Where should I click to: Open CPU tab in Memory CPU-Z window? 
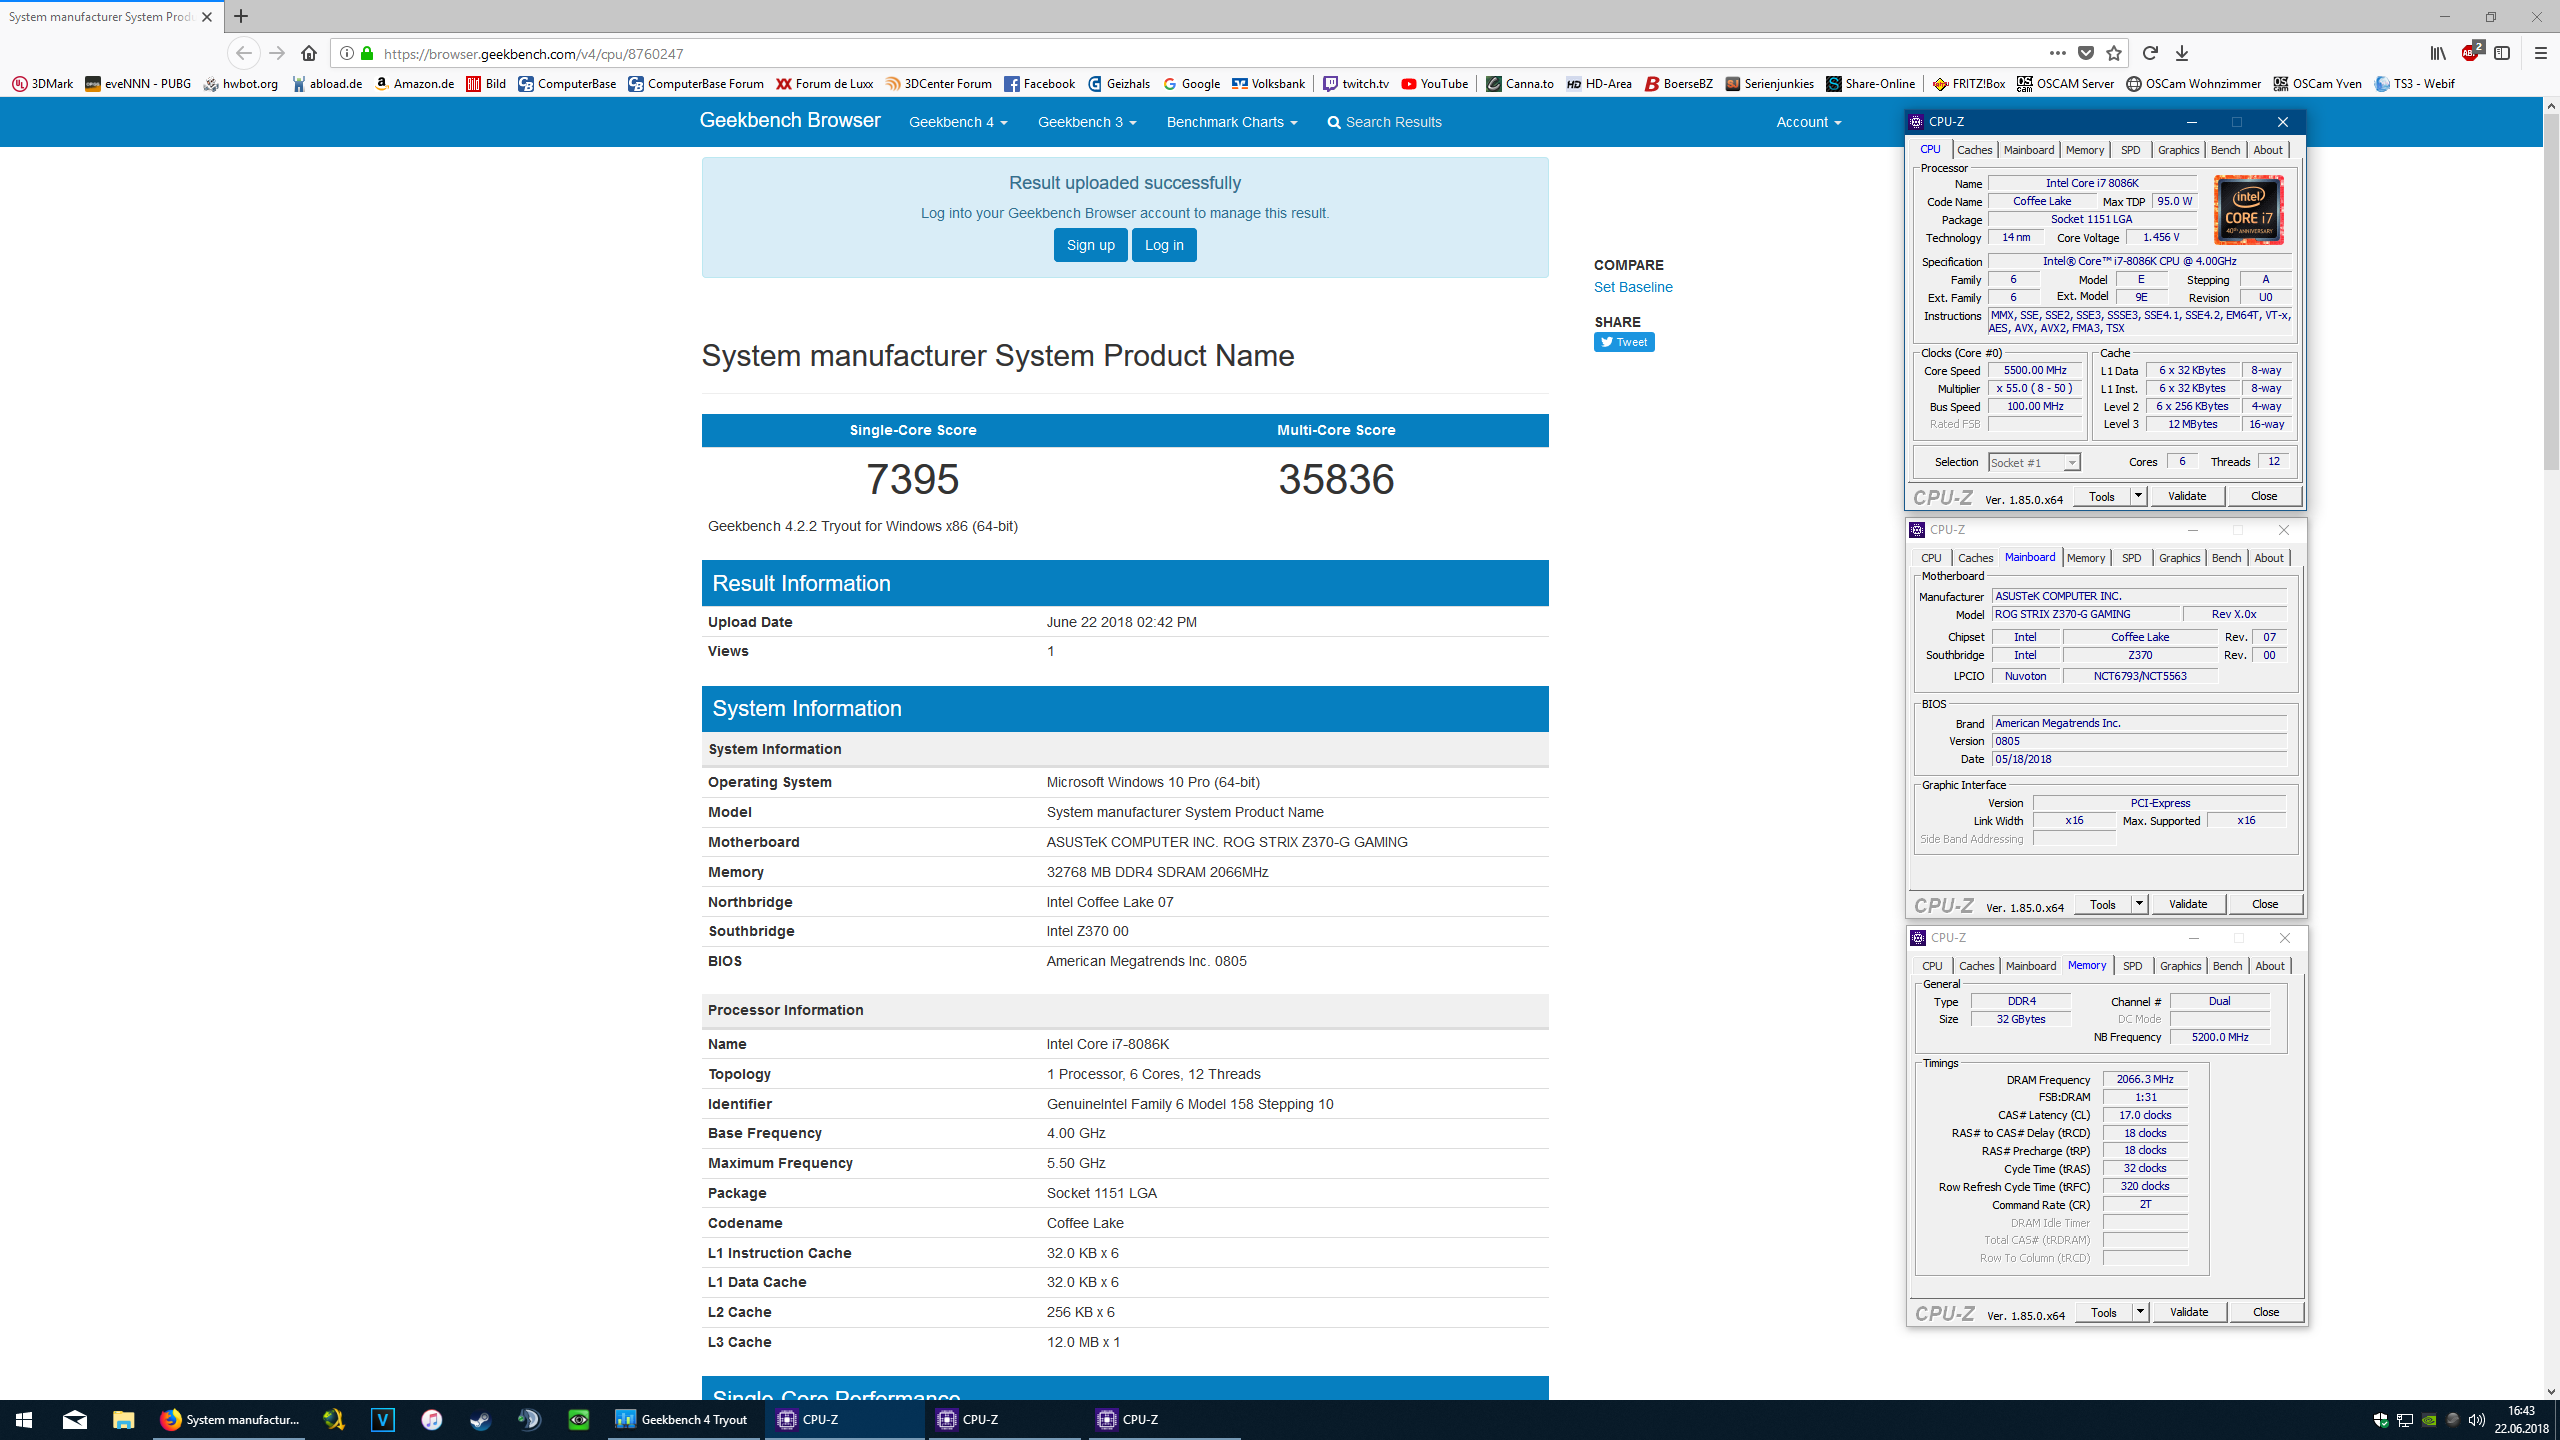[x=1932, y=966]
